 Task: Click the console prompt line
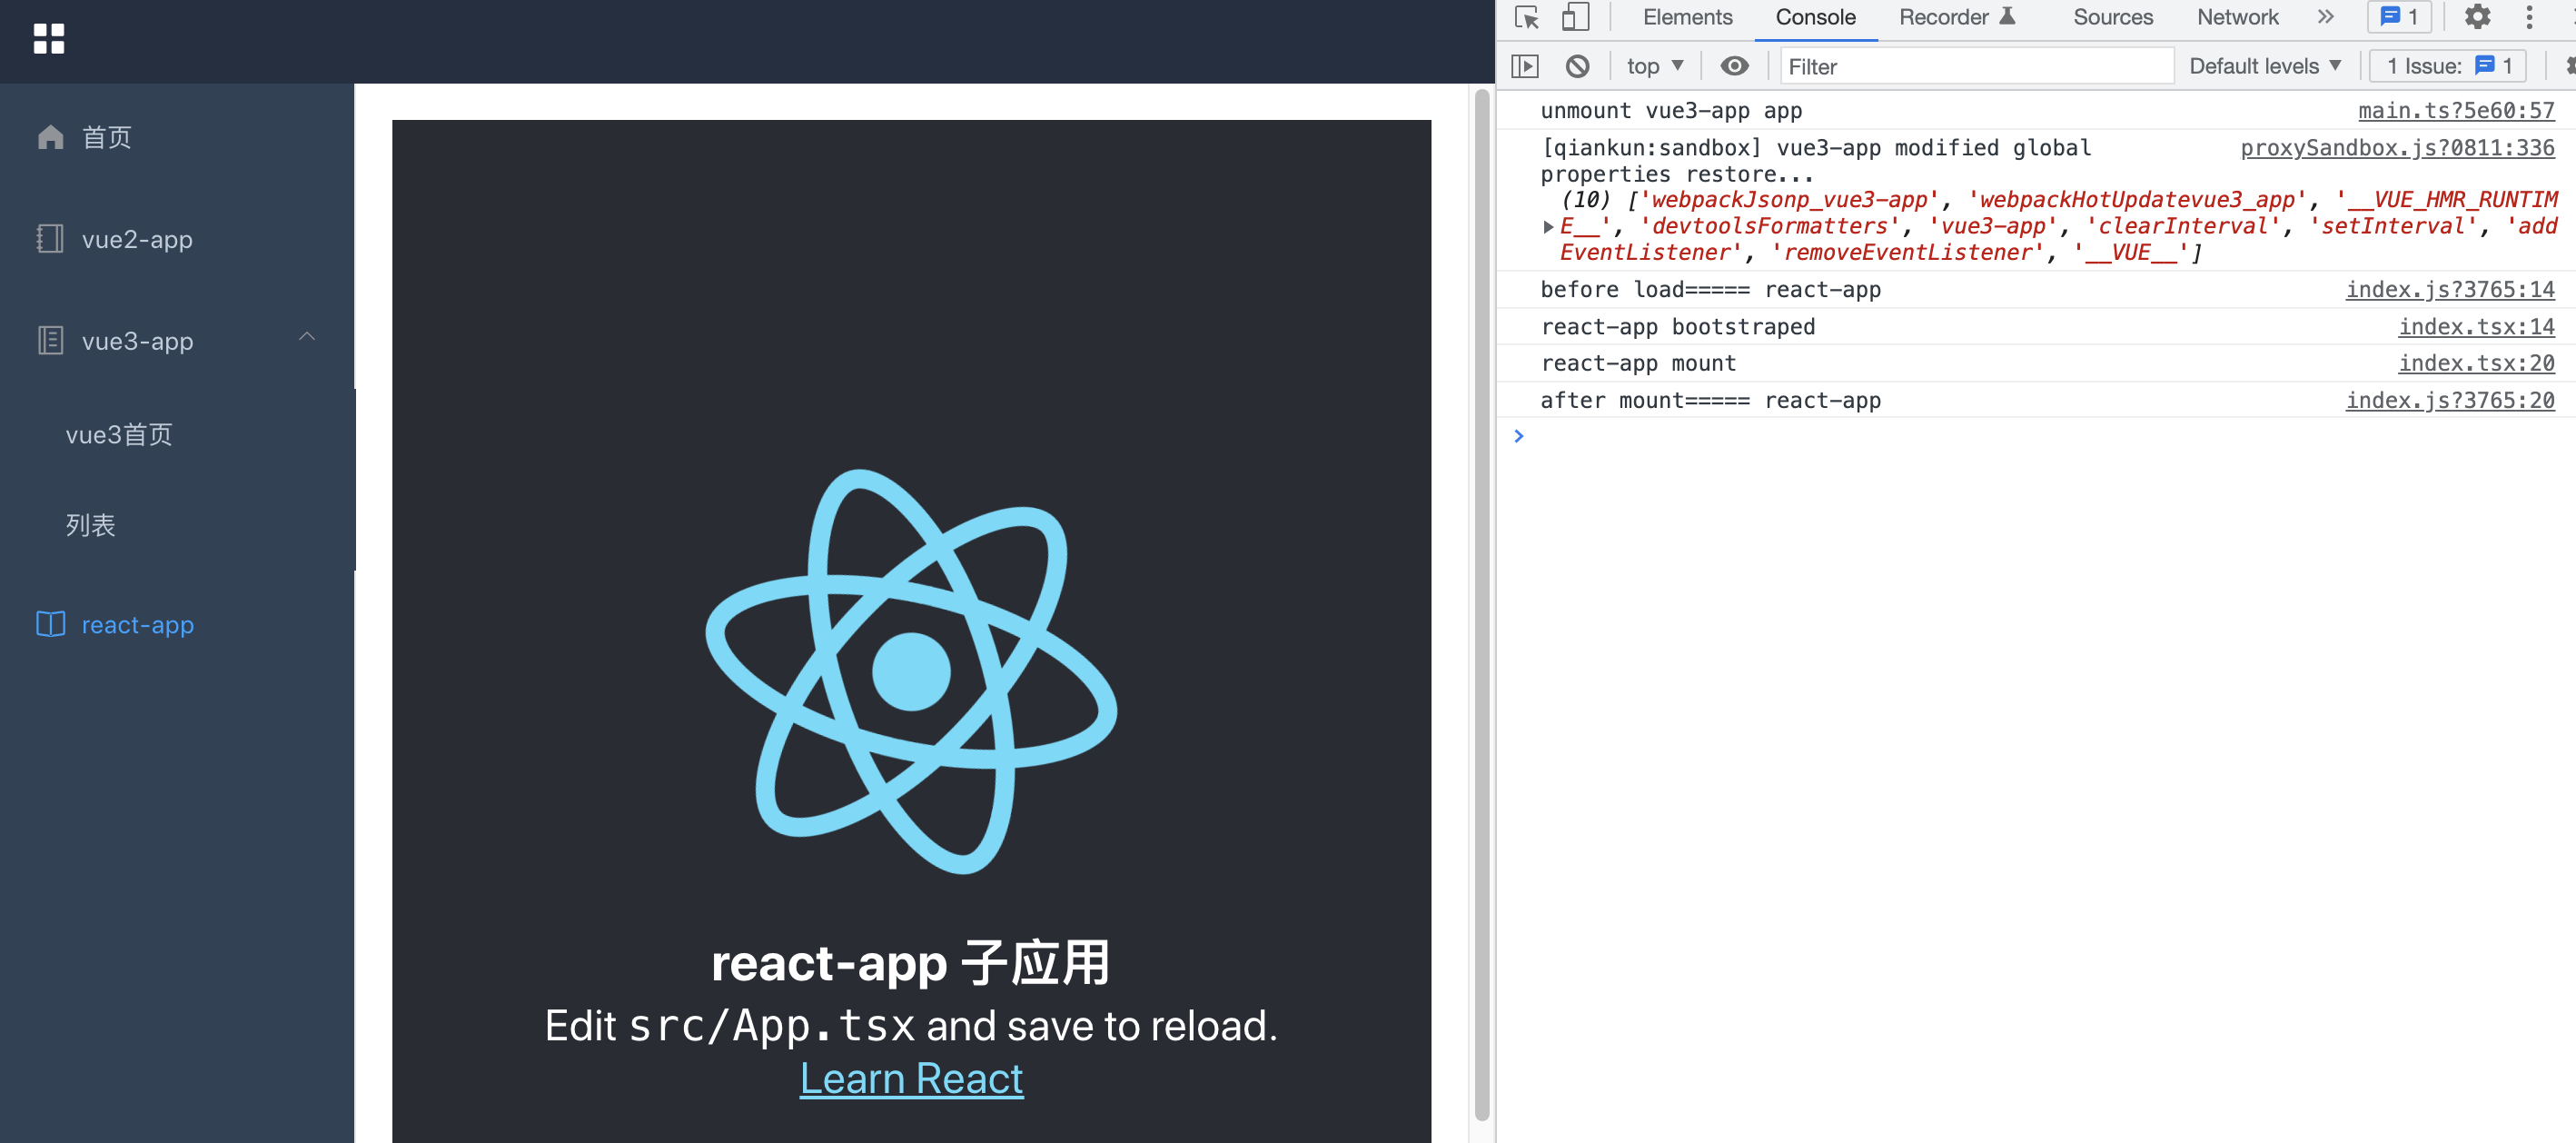tap(2035, 436)
